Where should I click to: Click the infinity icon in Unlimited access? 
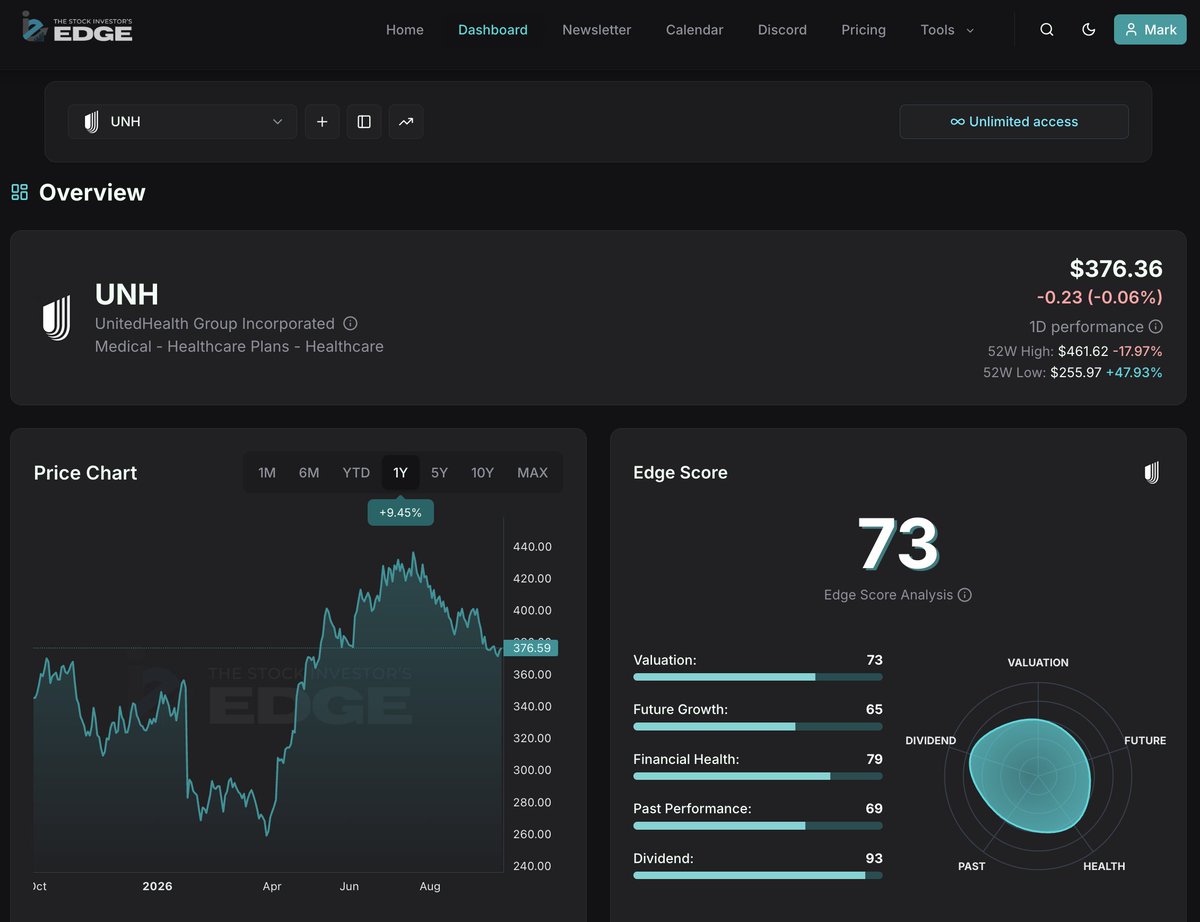pyautogui.click(x=958, y=122)
